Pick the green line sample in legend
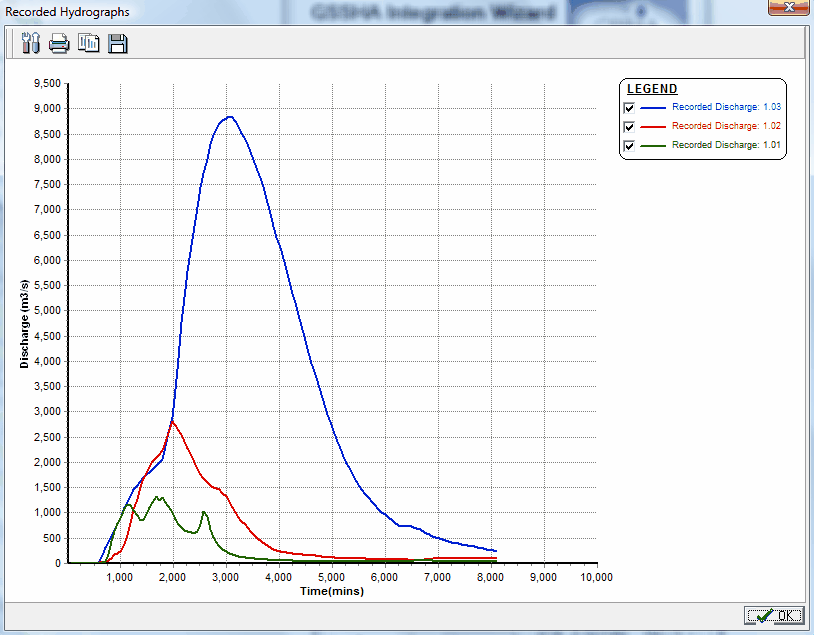Viewport: 814px width, 635px height. point(653,145)
